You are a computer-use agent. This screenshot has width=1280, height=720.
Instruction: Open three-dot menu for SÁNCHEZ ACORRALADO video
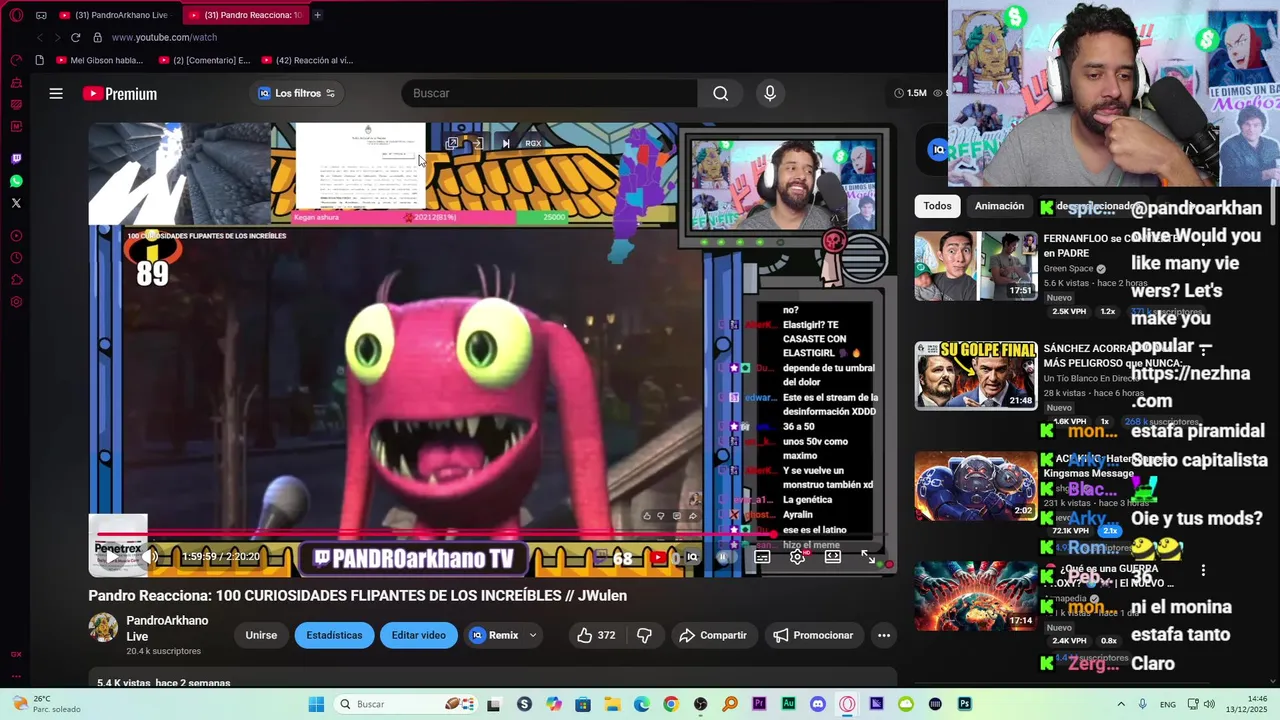(1203, 350)
